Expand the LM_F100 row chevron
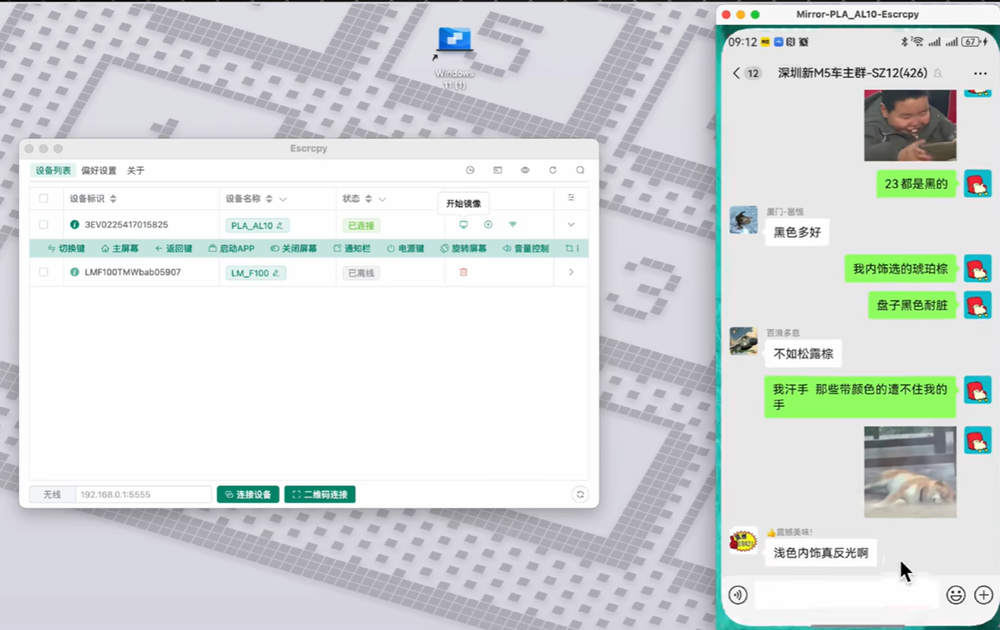Image resolution: width=1000 pixels, height=630 pixels. [571, 272]
